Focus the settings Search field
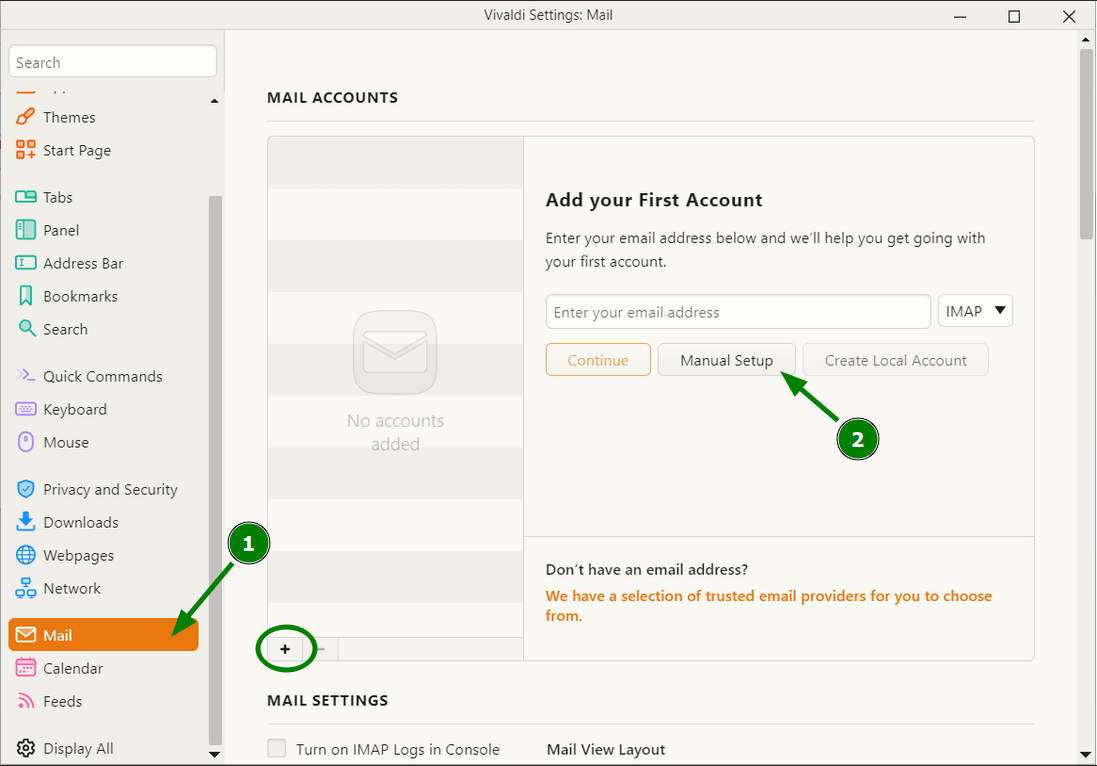Screen dimensions: 1097x766 click(113, 62)
